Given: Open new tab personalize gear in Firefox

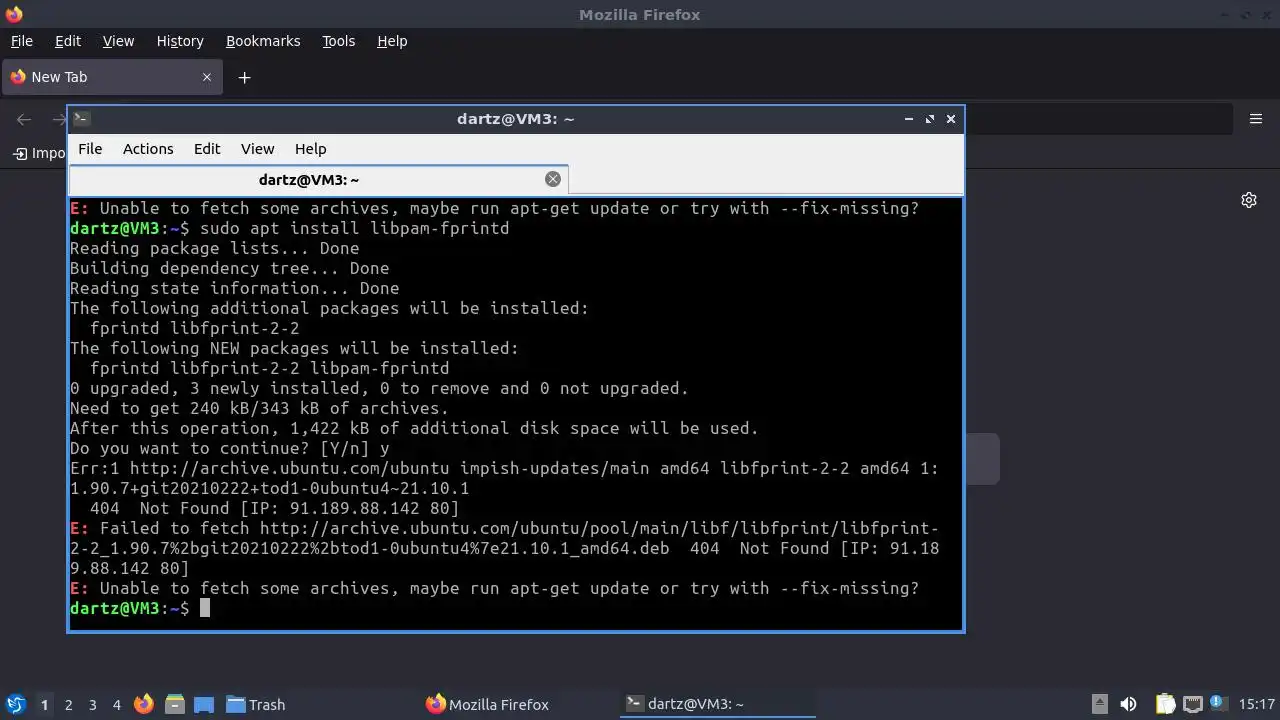Looking at the screenshot, I should [1249, 200].
